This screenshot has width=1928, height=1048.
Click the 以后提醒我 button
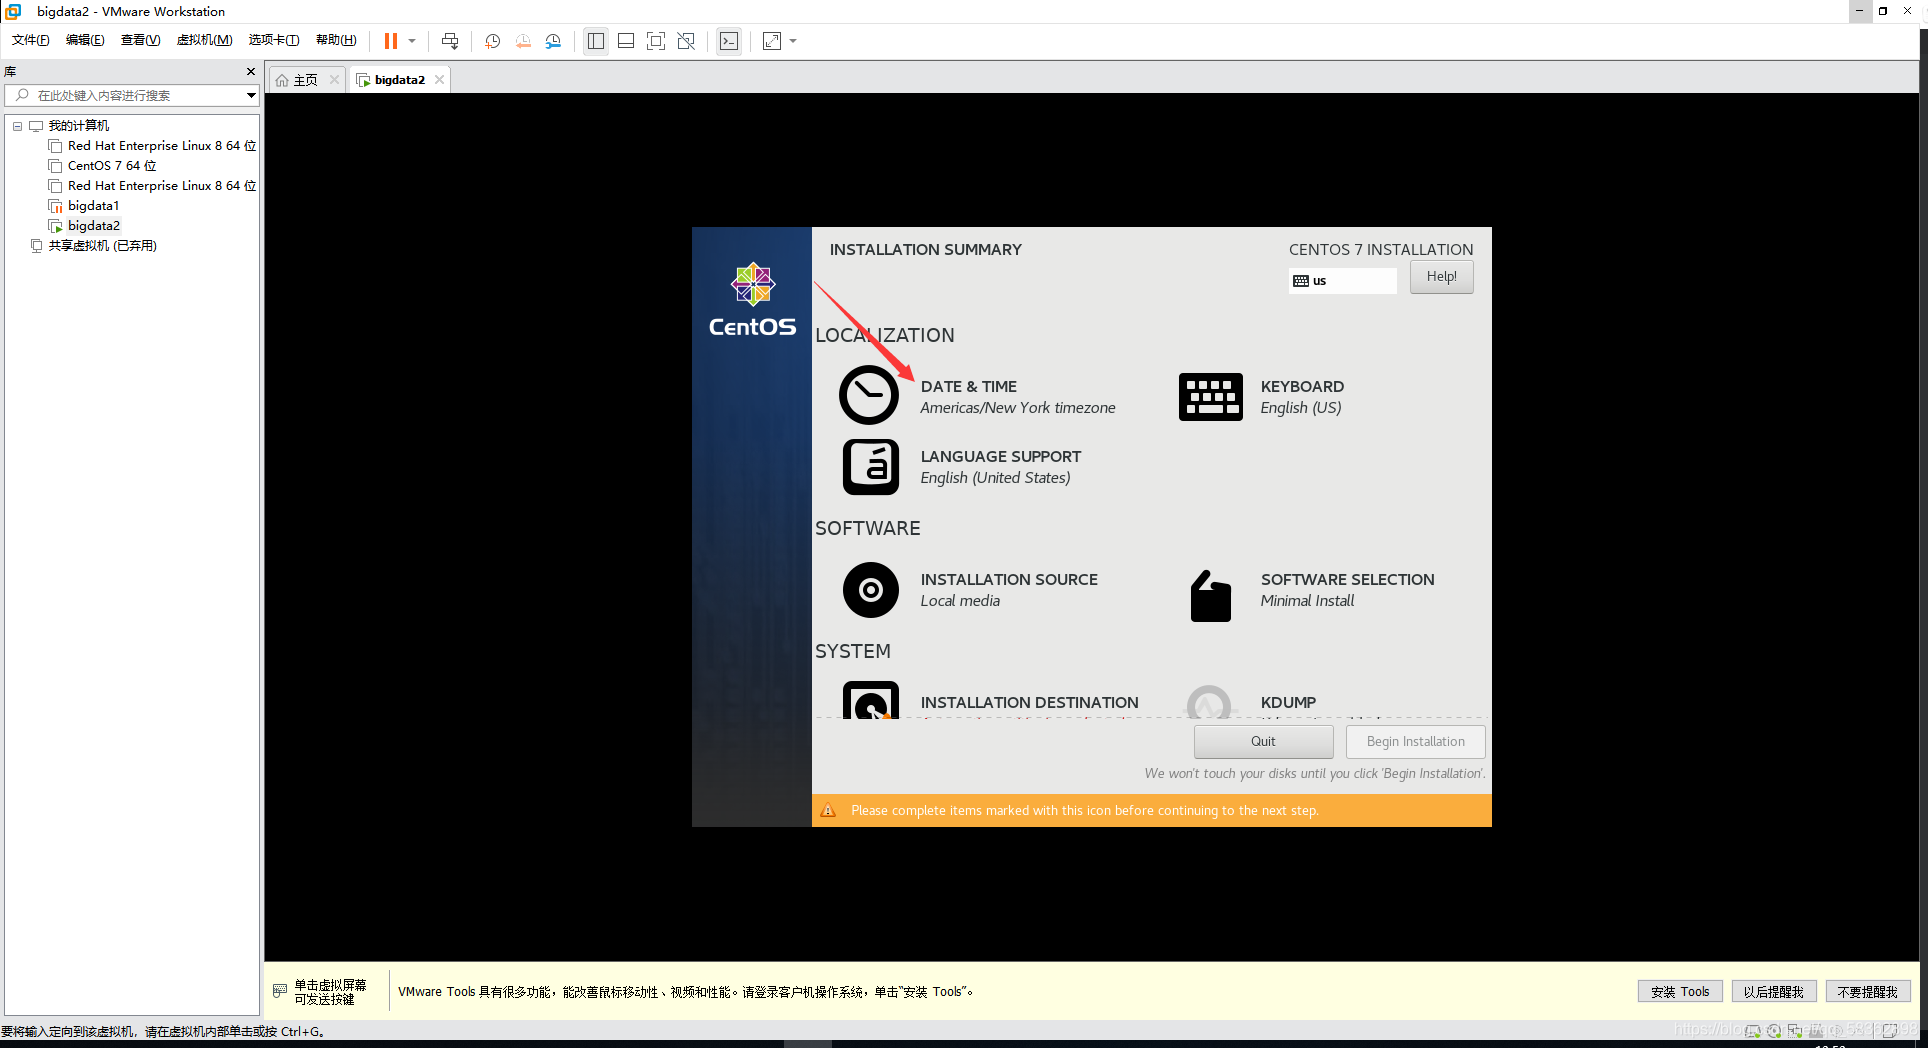pyautogui.click(x=1773, y=992)
